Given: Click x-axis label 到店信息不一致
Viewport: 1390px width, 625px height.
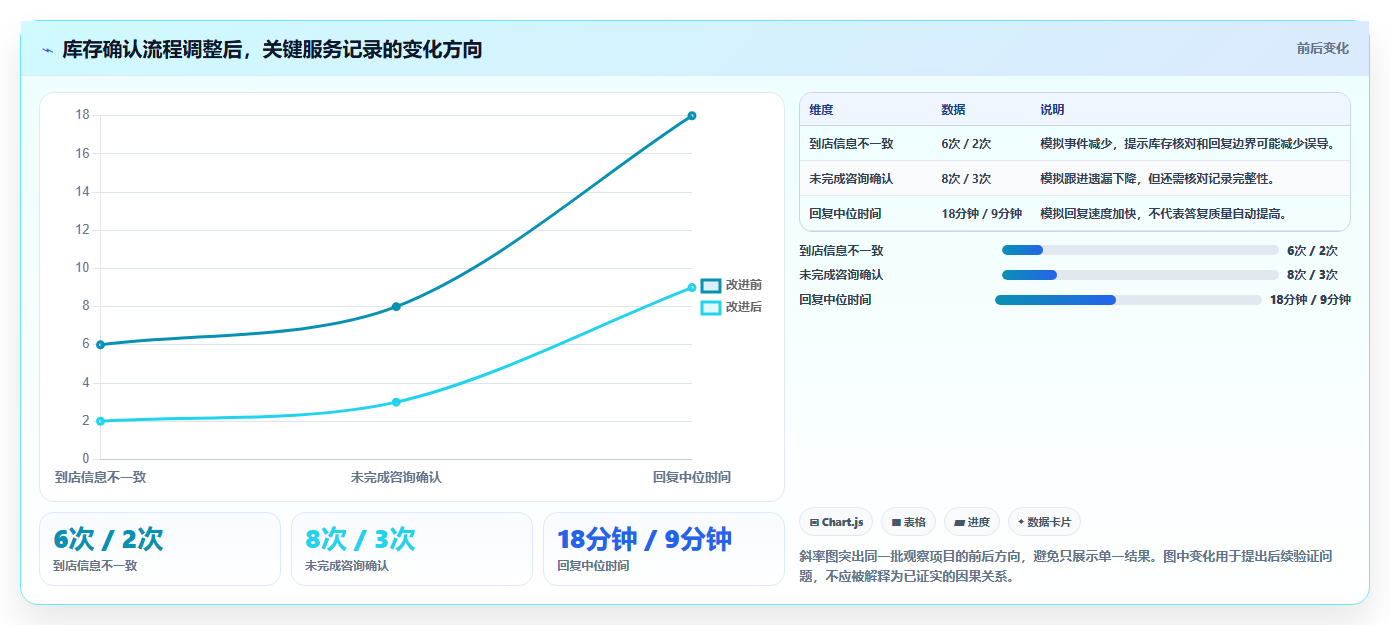Looking at the screenshot, I should coord(100,477).
